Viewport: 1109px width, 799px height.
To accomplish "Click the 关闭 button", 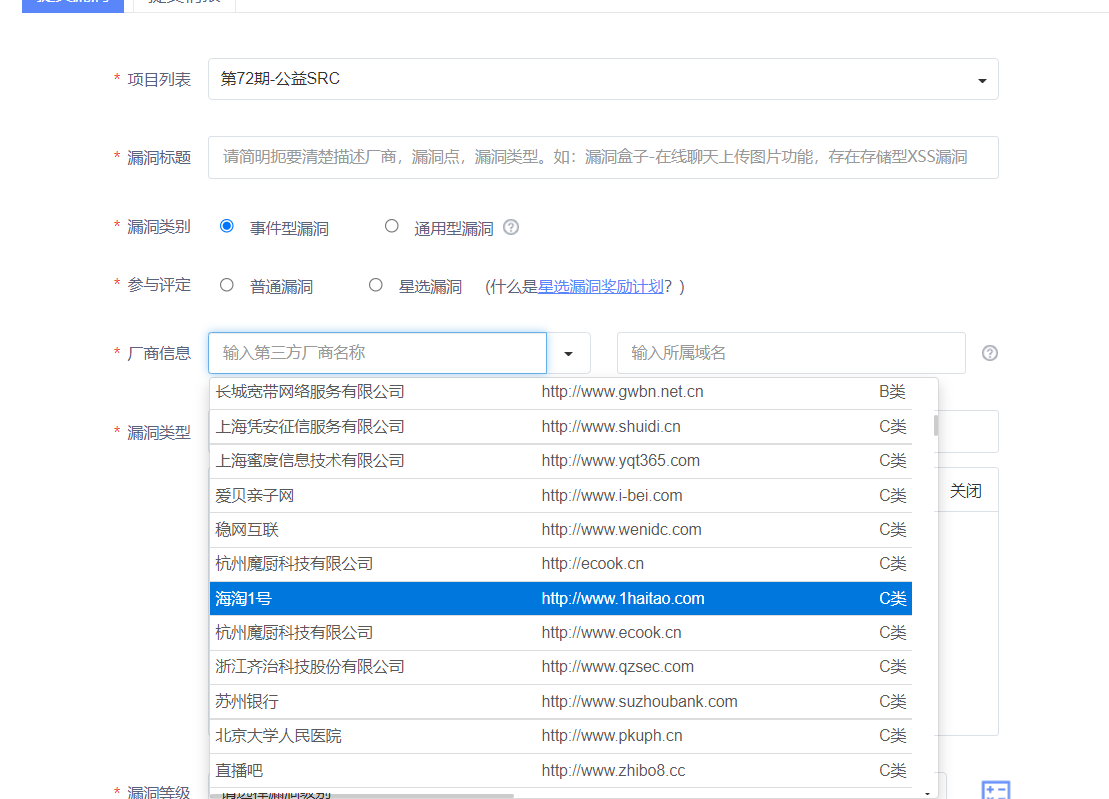I will (966, 490).
